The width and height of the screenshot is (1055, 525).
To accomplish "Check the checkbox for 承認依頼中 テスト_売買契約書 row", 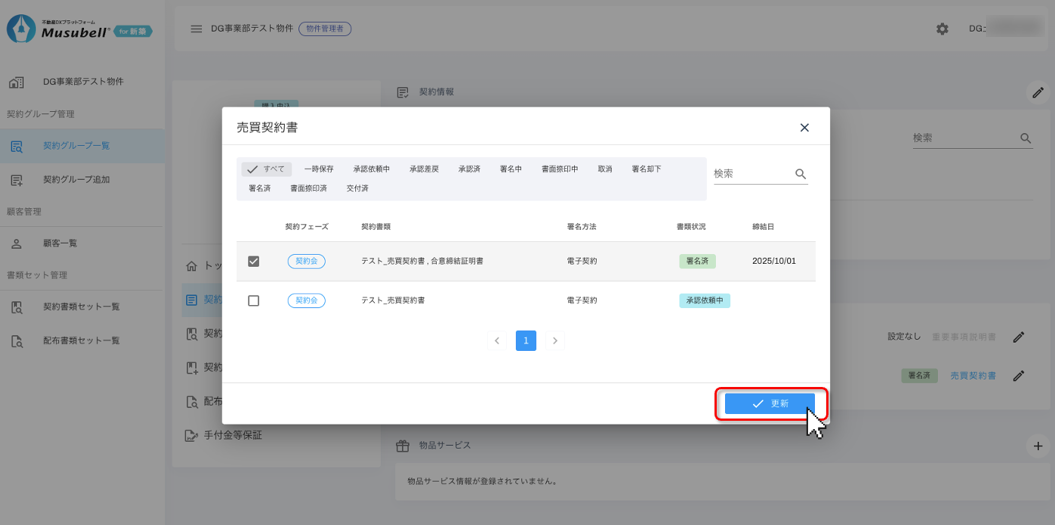I will pos(253,301).
